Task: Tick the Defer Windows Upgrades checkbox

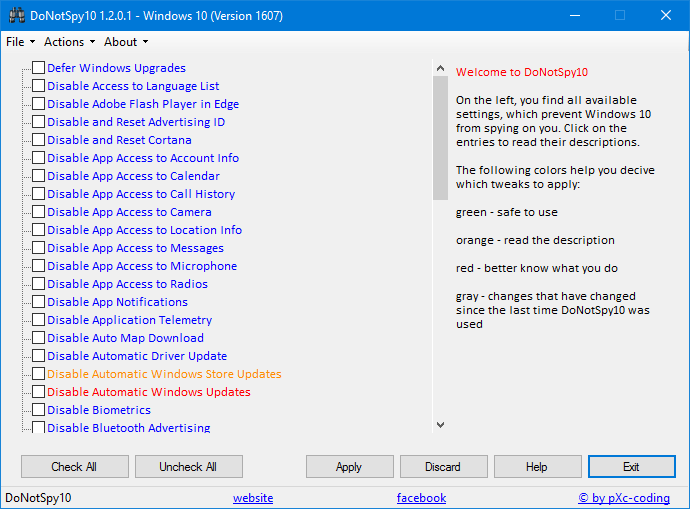Action: (x=38, y=68)
